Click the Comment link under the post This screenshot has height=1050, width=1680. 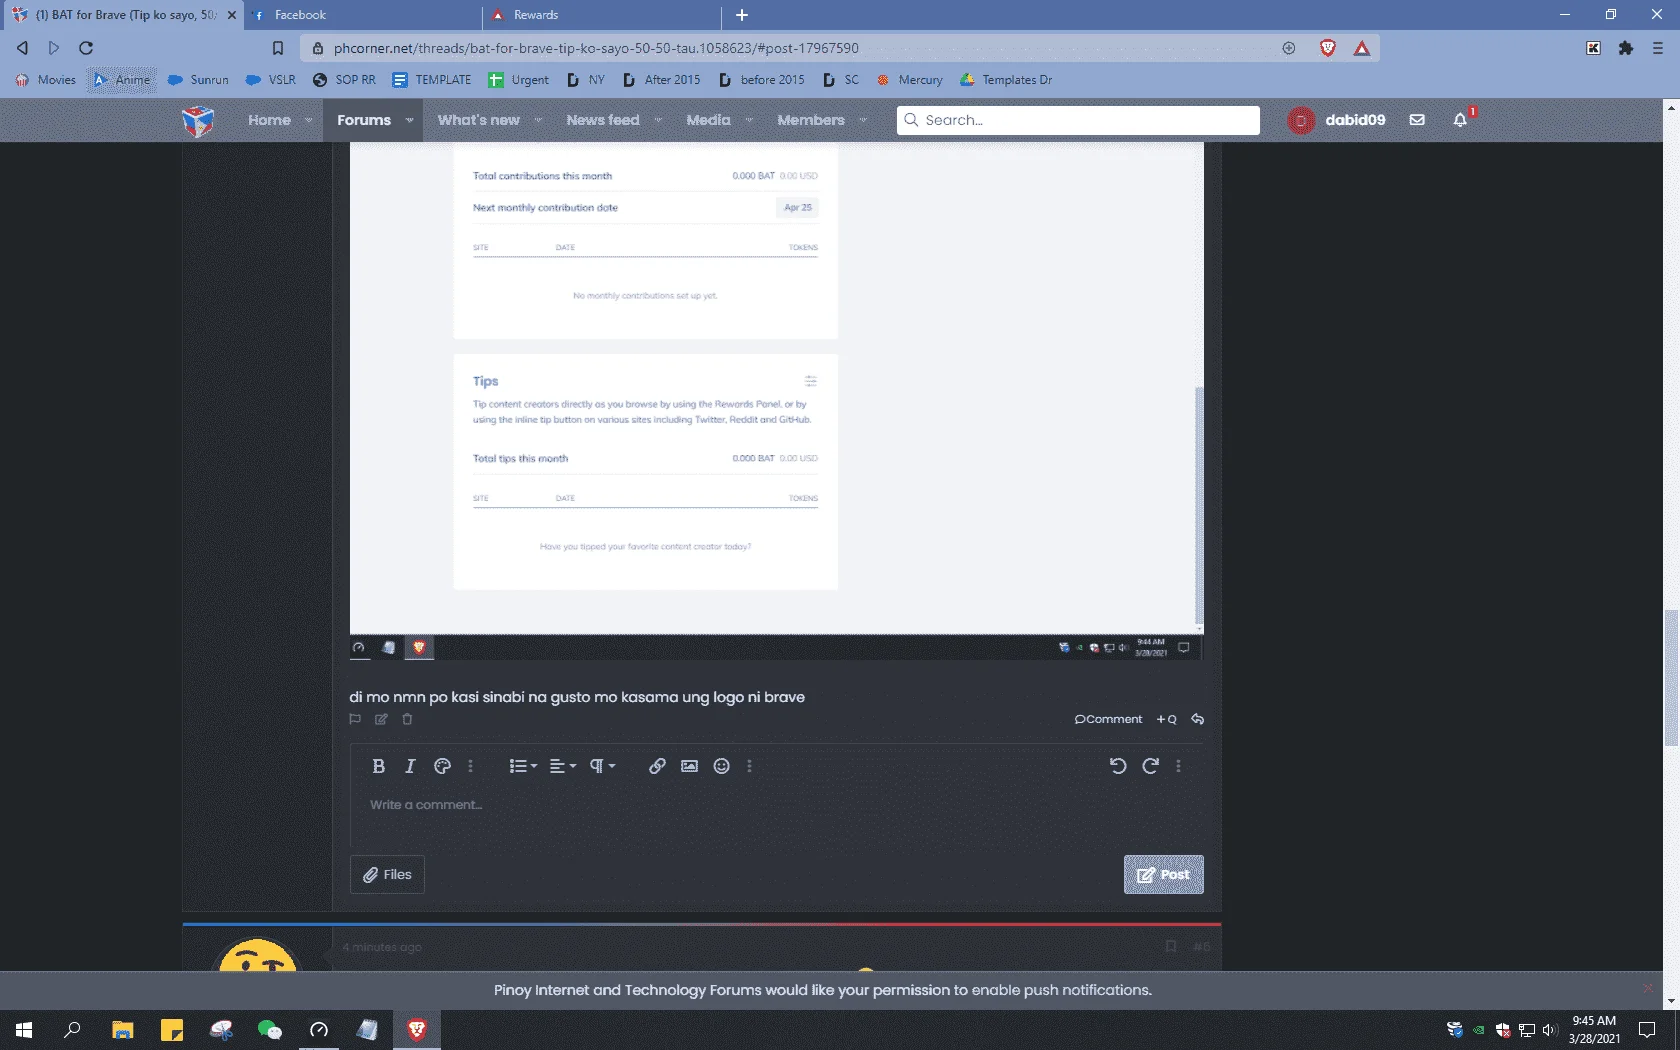pyautogui.click(x=1108, y=719)
